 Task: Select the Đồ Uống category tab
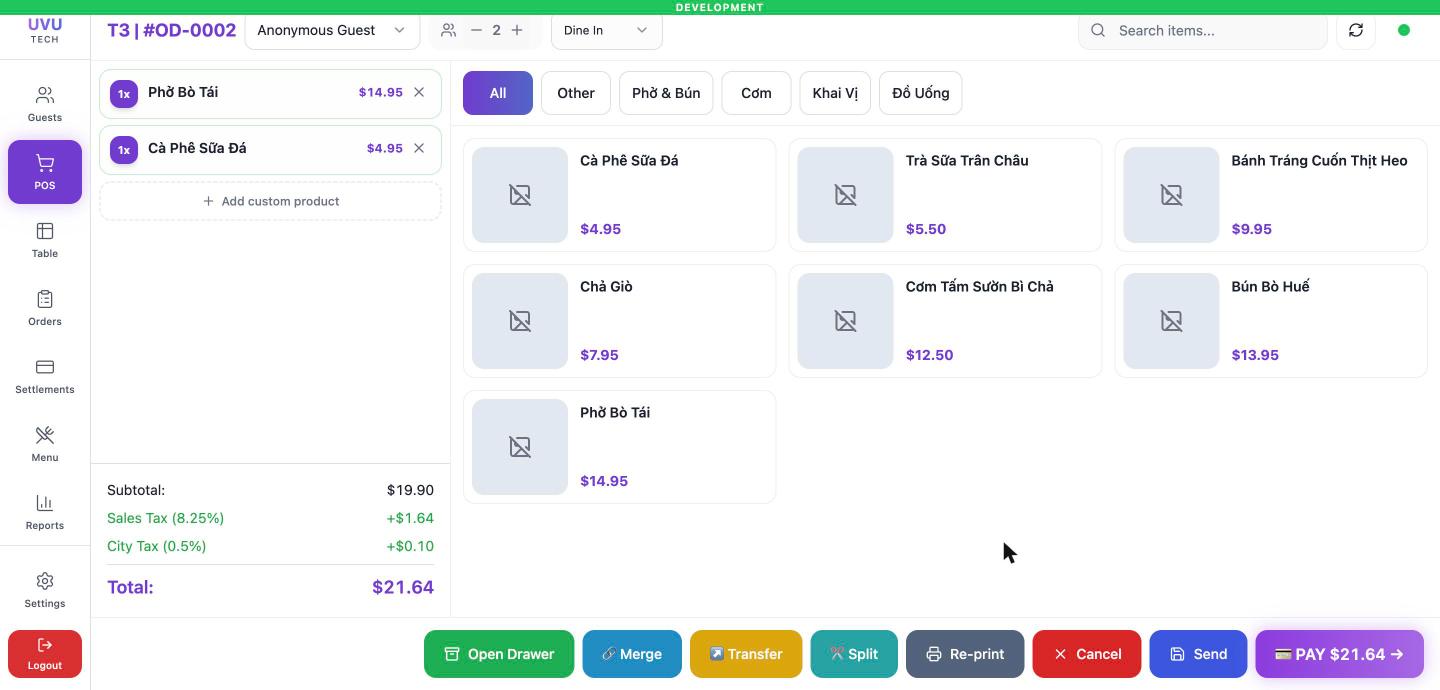921,93
